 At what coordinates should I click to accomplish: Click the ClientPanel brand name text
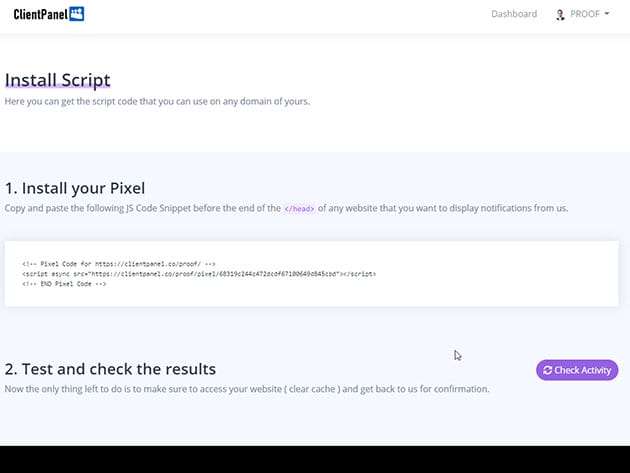tap(40, 14)
